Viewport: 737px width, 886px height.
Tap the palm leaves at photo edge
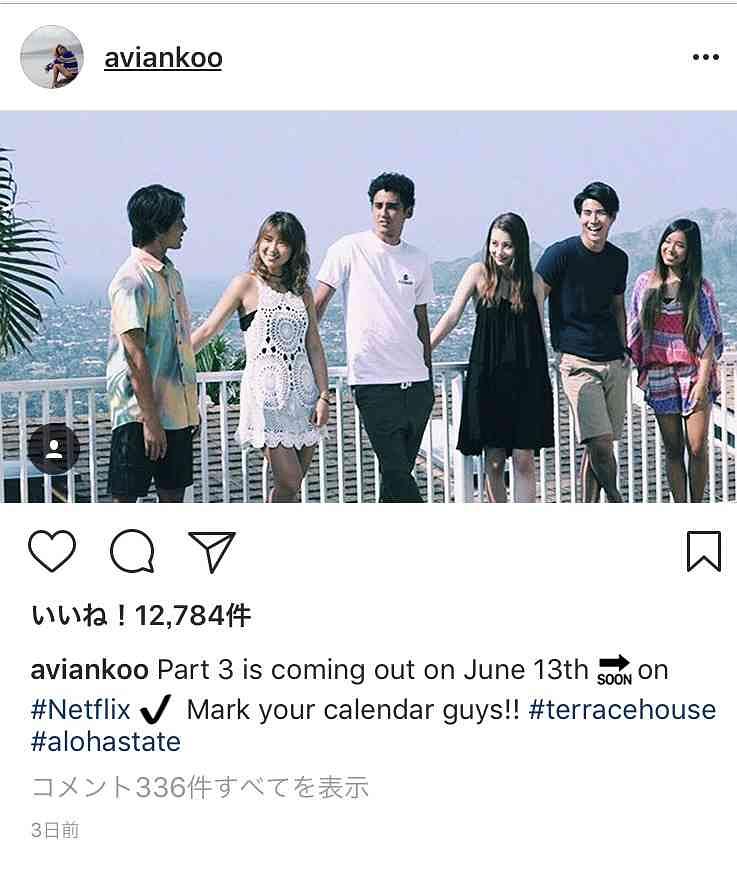click(25, 254)
